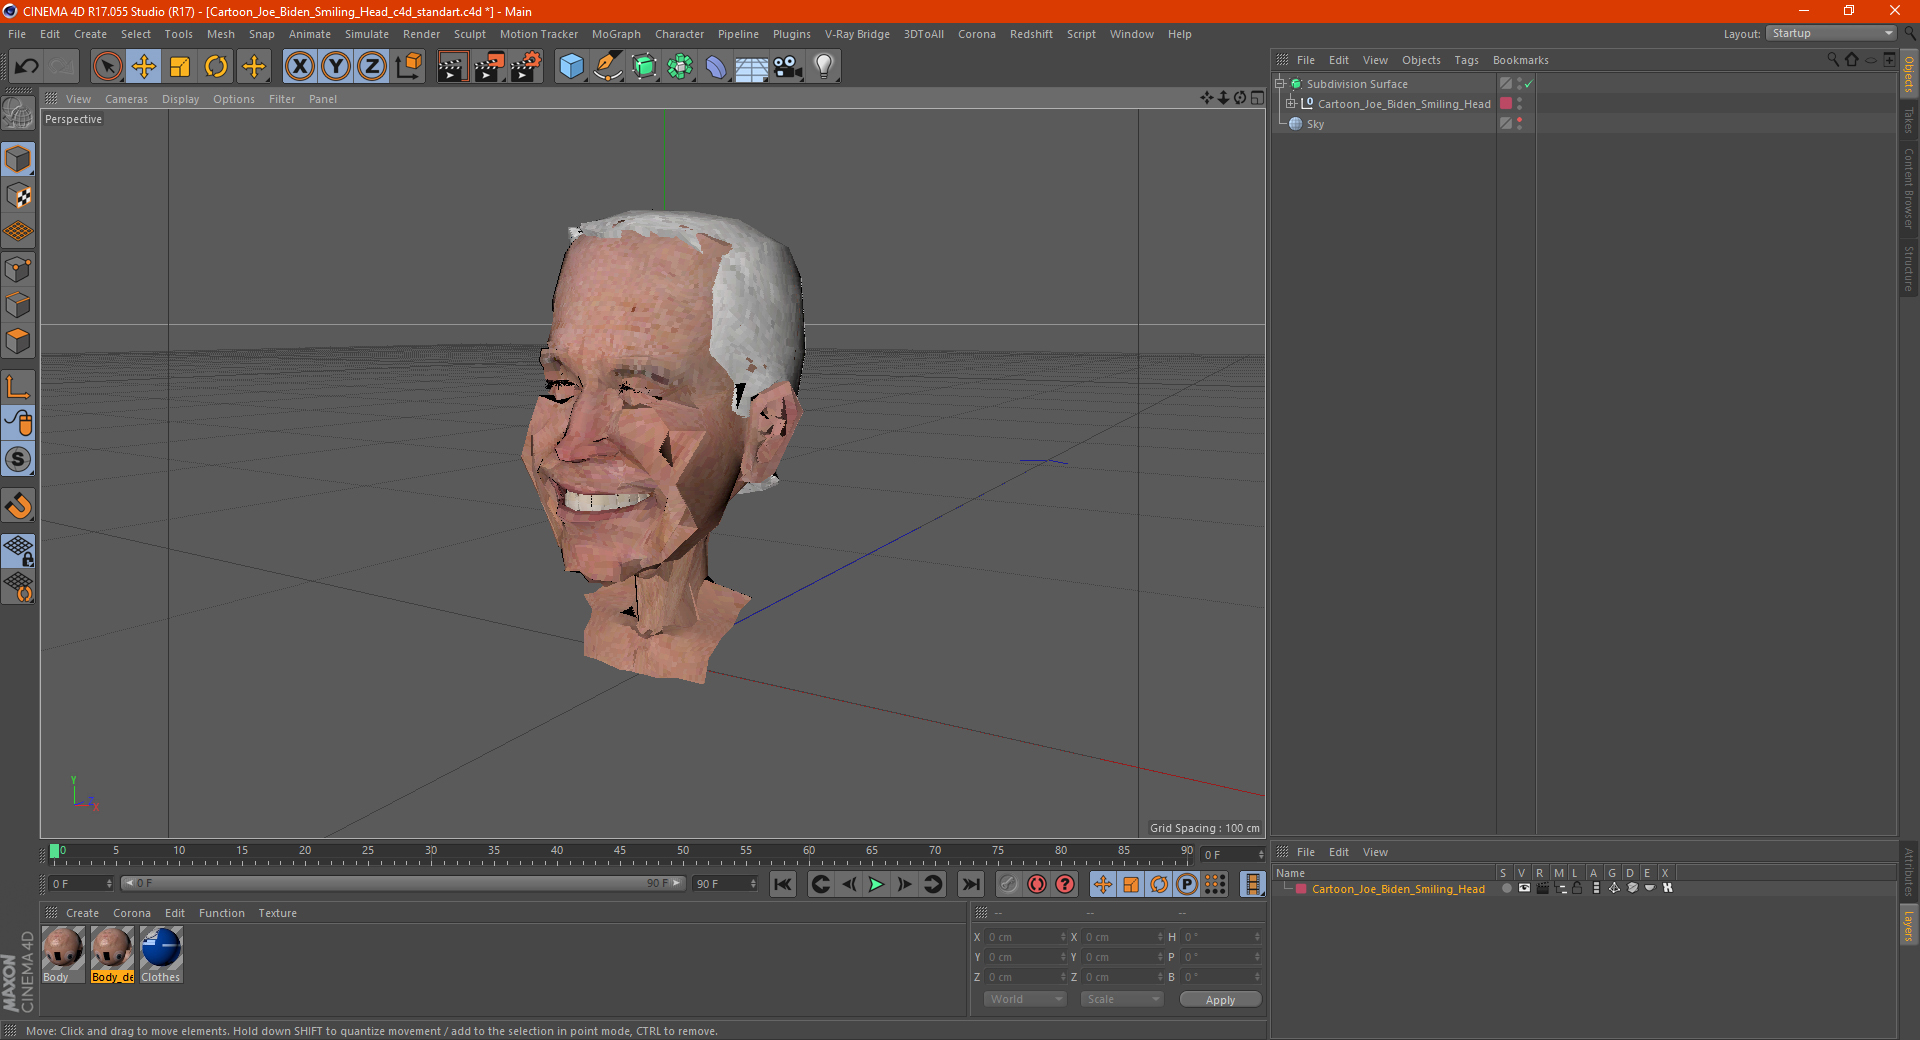Activate the Move tool in top toolbar
Image resolution: width=1920 pixels, height=1040 pixels.
point(144,67)
